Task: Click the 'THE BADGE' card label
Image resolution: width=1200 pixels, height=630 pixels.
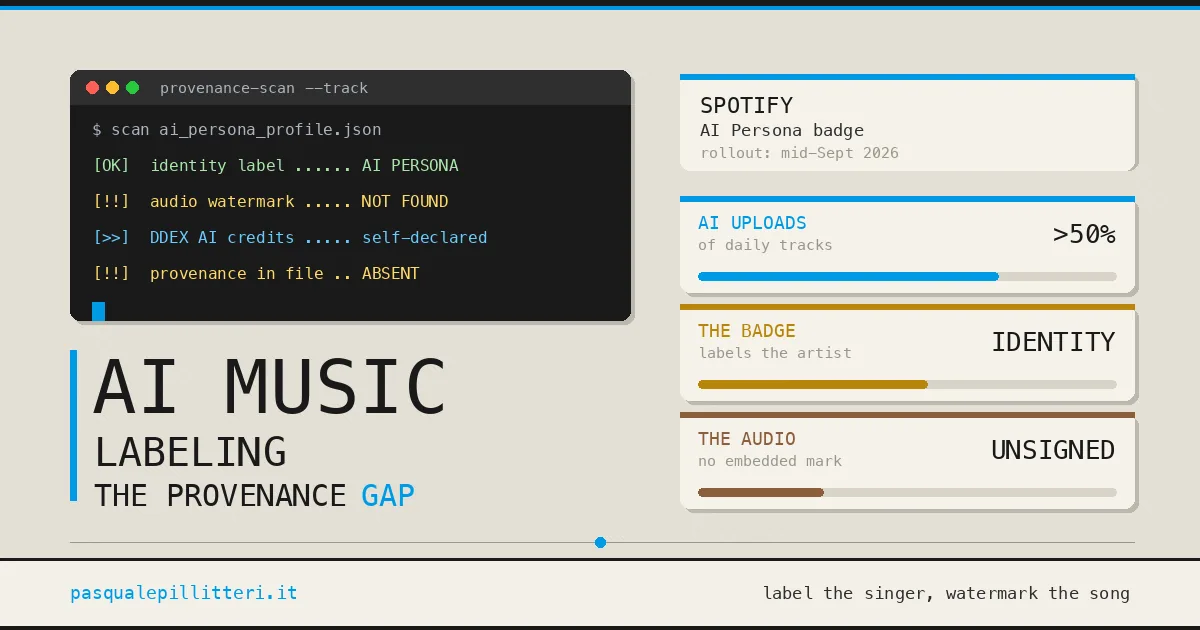Action: click(x=747, y=330)
